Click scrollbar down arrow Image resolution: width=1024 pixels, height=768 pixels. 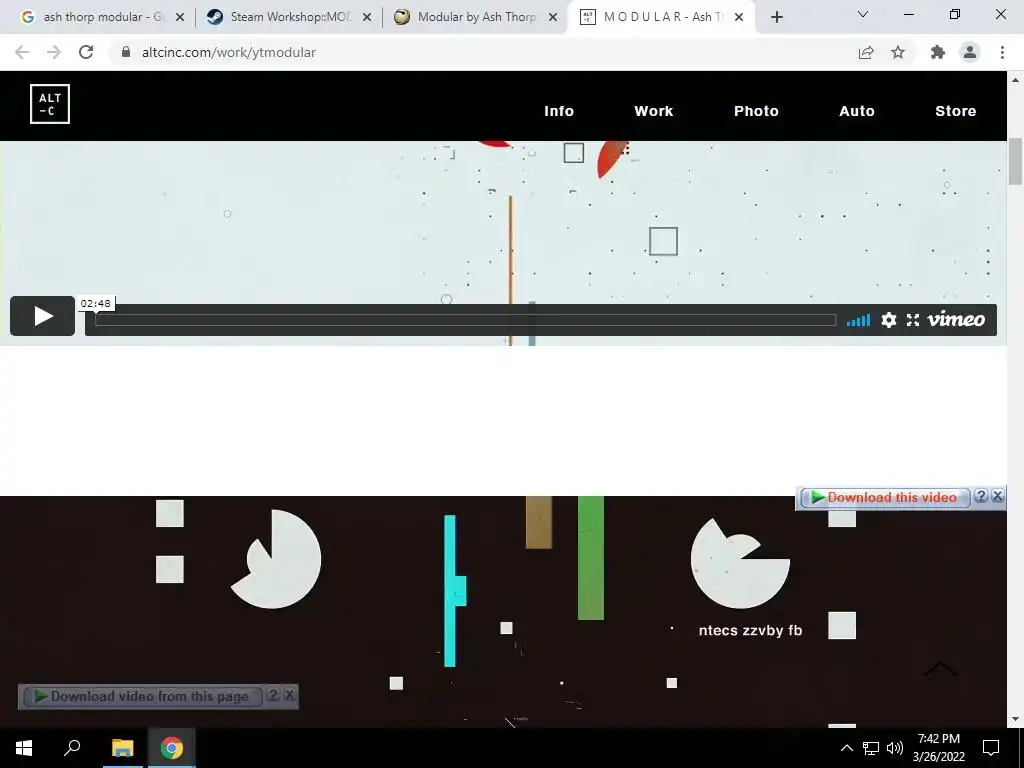1015,719
